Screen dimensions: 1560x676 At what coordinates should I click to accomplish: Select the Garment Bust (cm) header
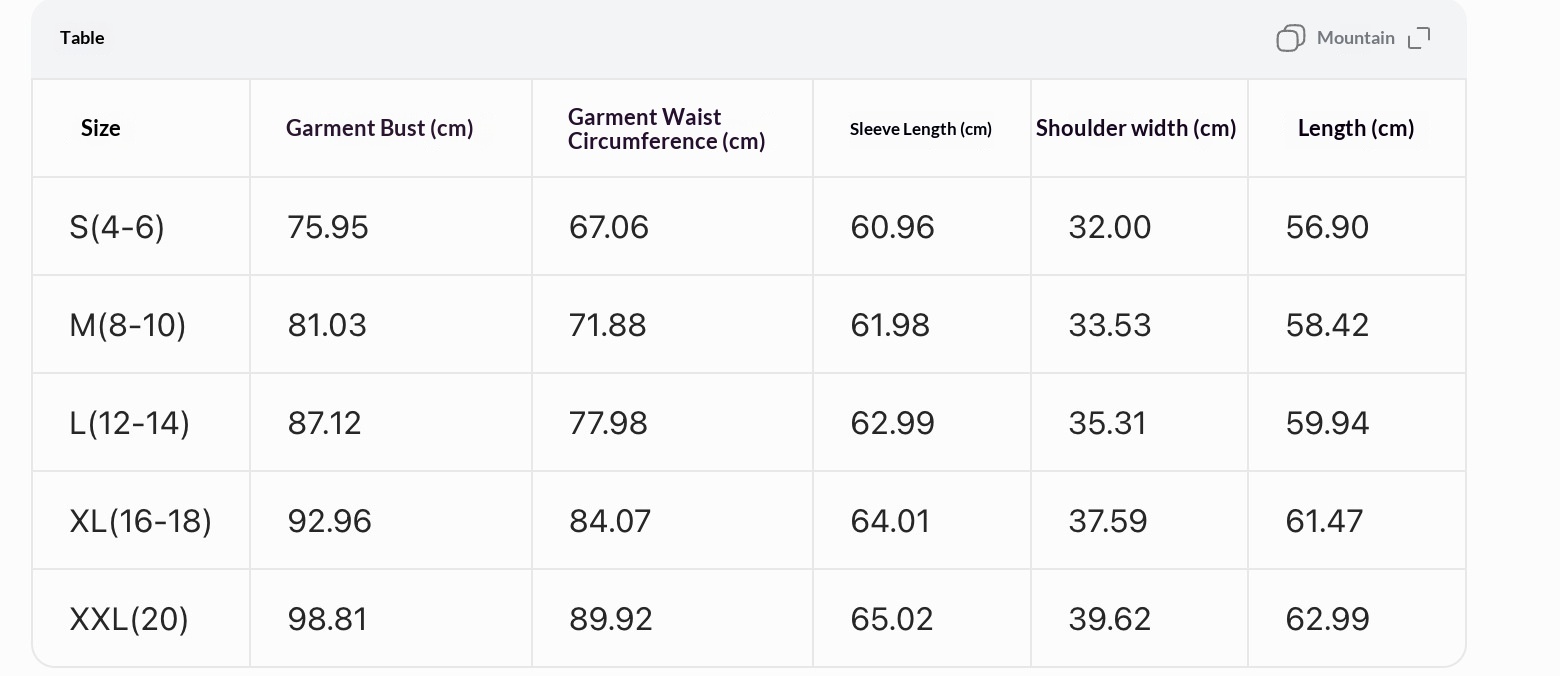(x=380, y=128)
